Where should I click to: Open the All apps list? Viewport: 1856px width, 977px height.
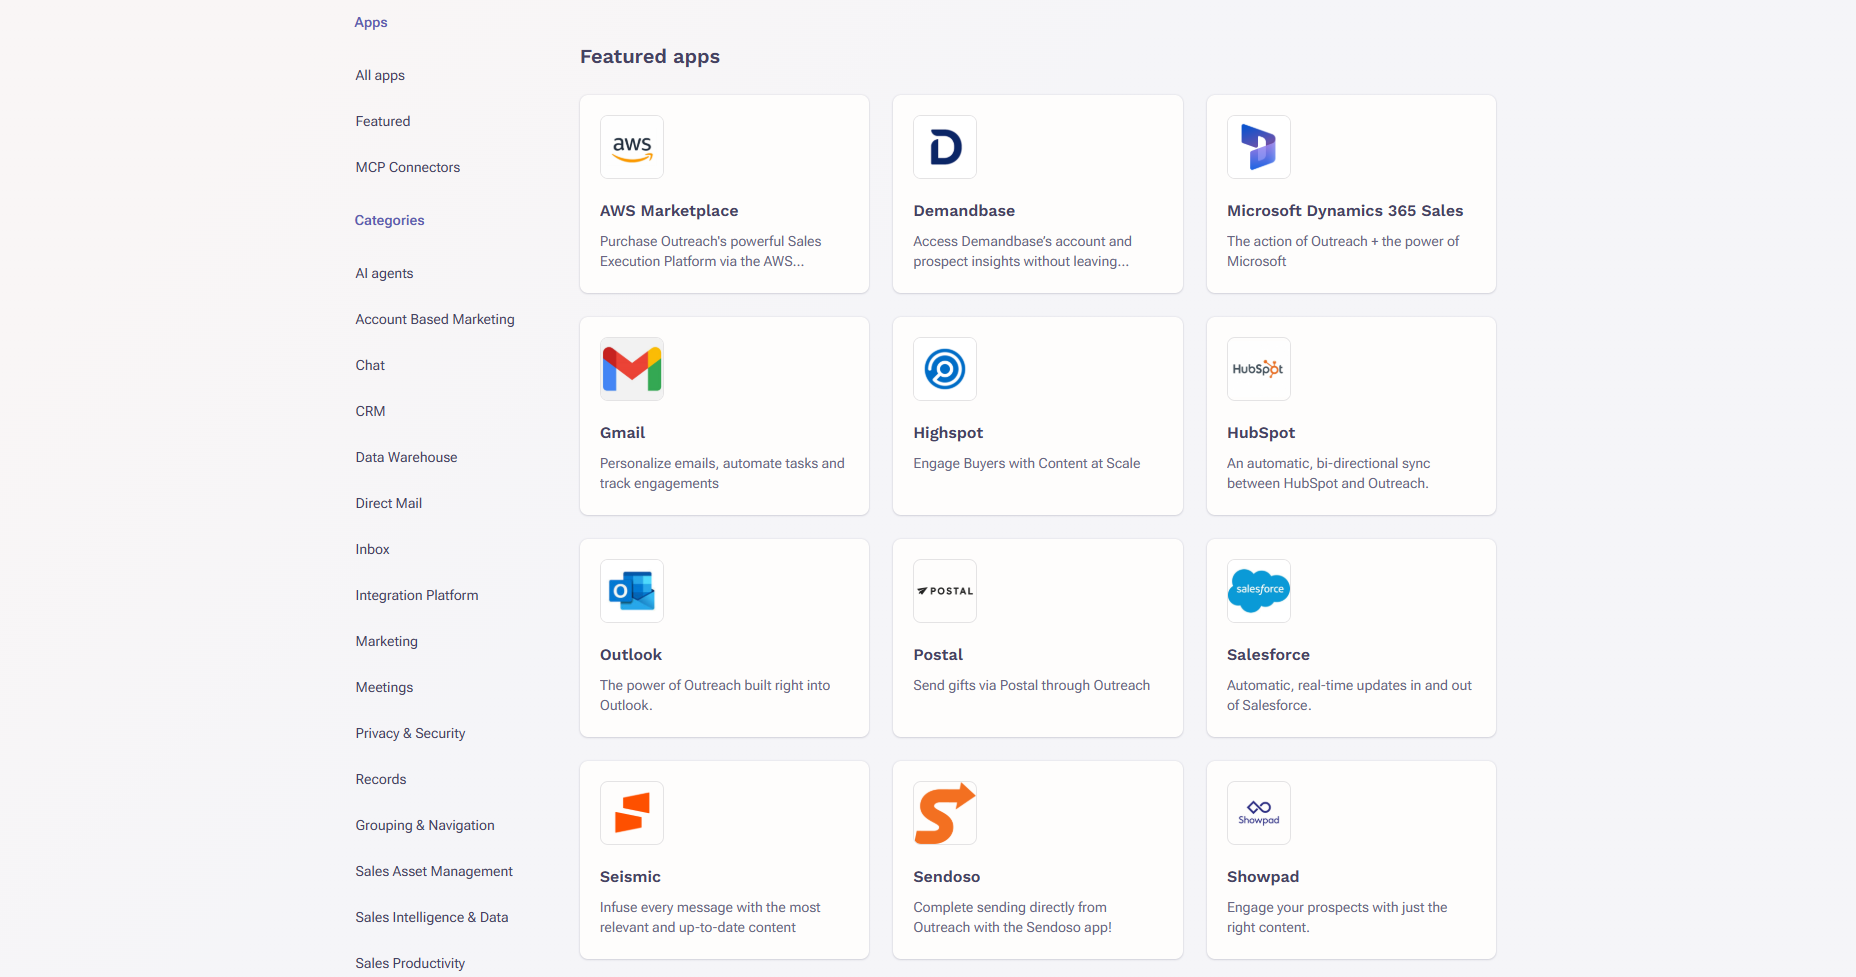click(x=380, y=75)
